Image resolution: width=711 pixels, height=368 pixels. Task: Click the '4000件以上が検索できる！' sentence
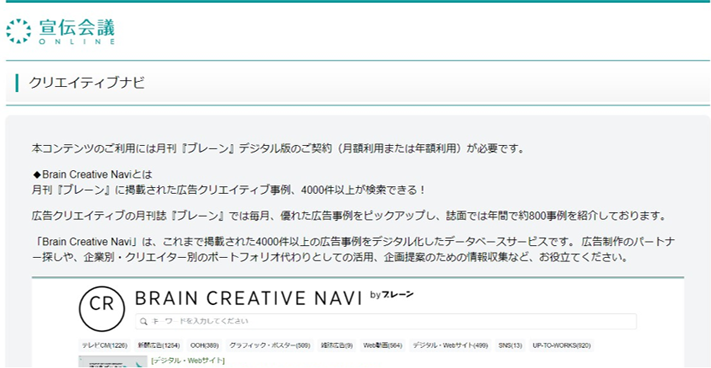tap(228, 190)
